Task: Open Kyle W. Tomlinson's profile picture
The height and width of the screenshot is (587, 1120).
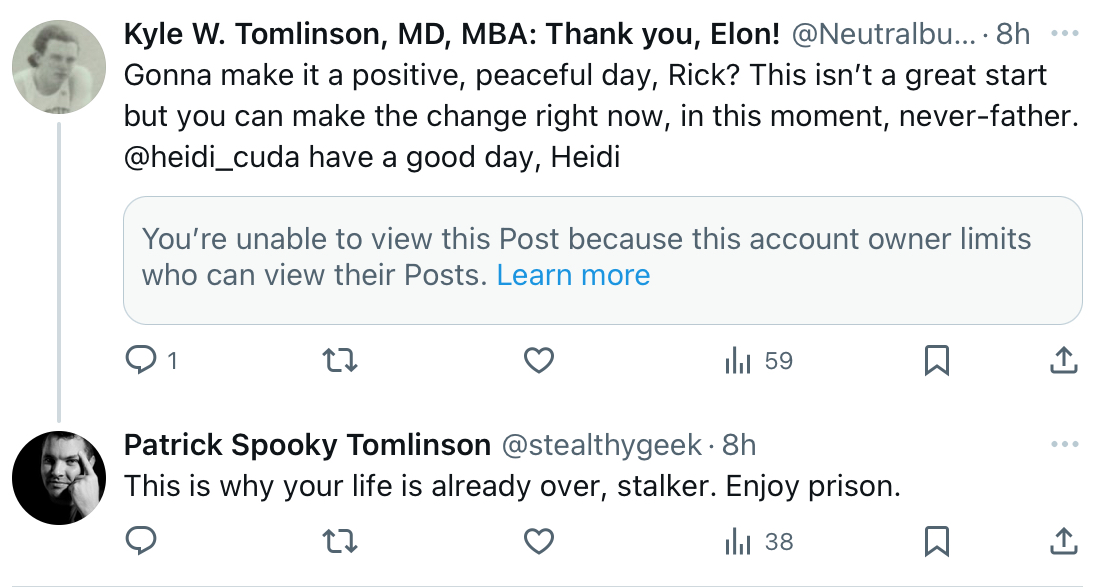Action: tap(59, 67)
